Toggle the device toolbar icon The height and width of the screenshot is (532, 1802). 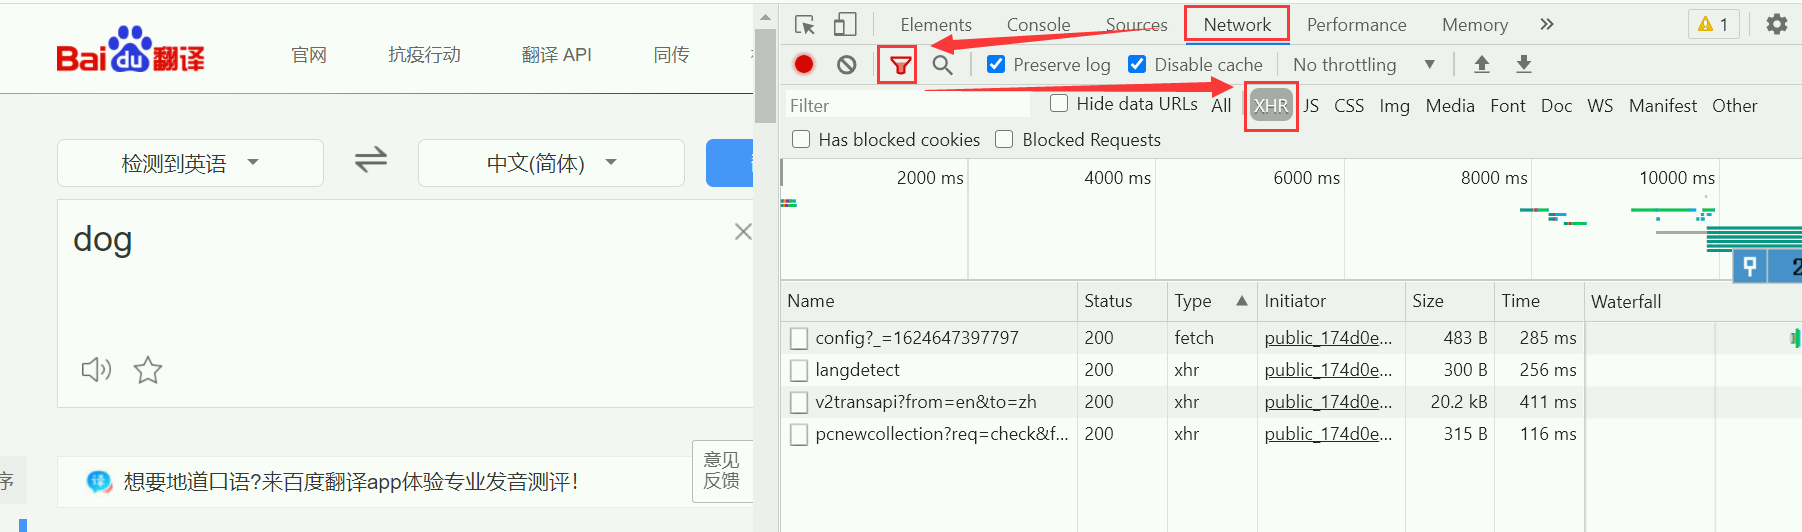846,25
